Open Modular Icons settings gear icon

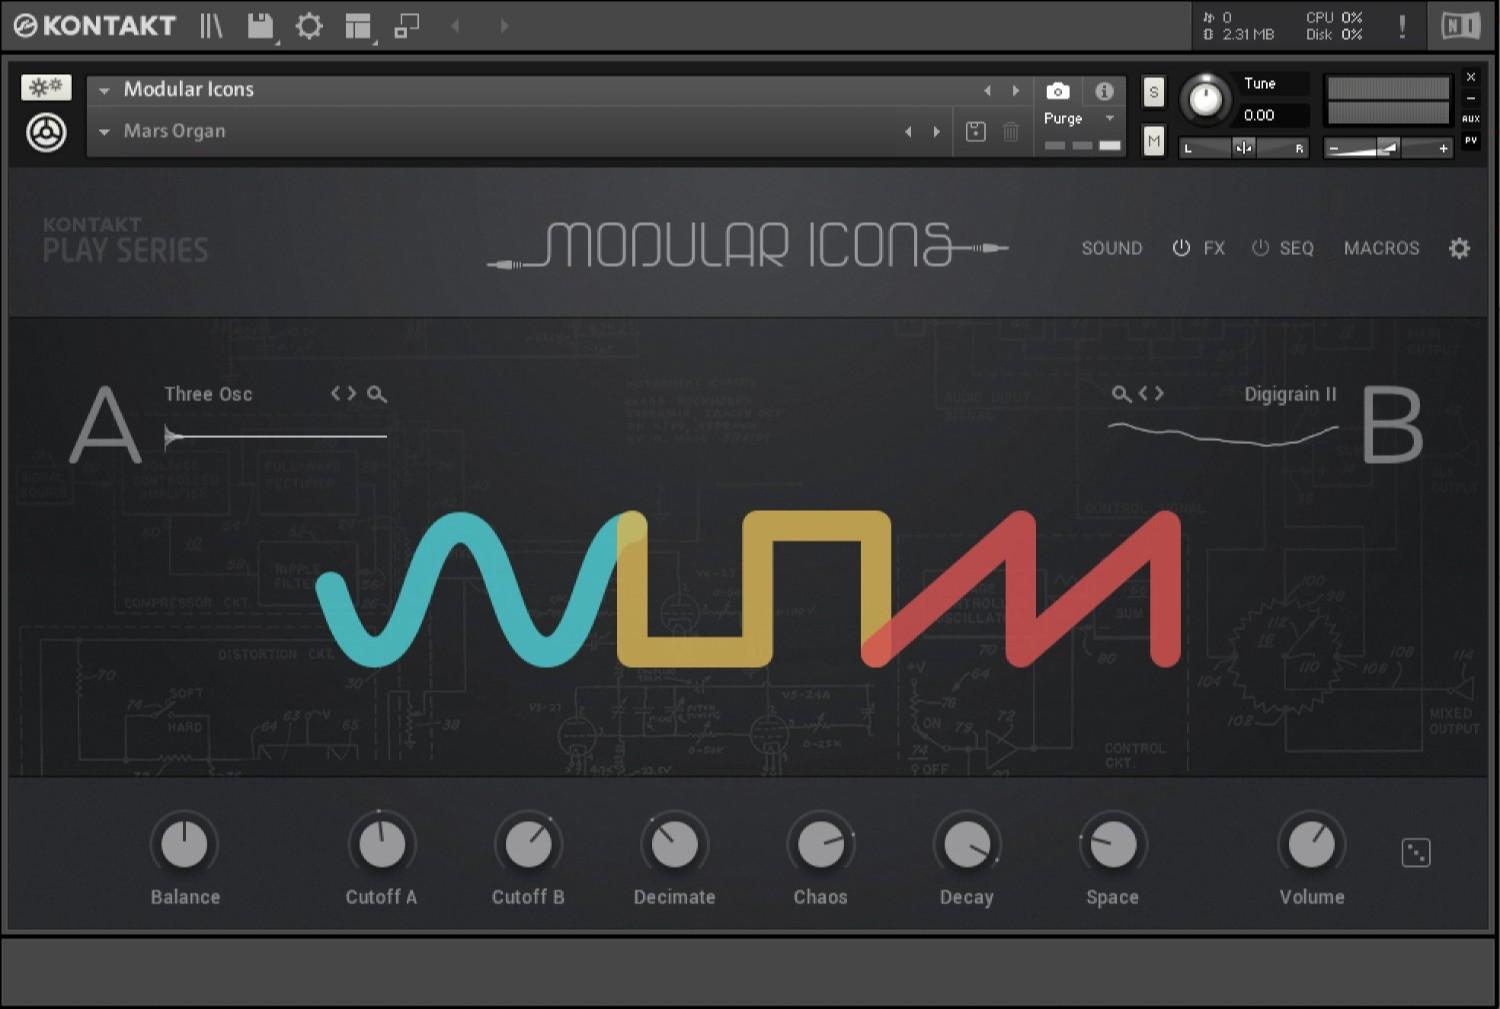pyautogui.click(x=1459, y=248)
